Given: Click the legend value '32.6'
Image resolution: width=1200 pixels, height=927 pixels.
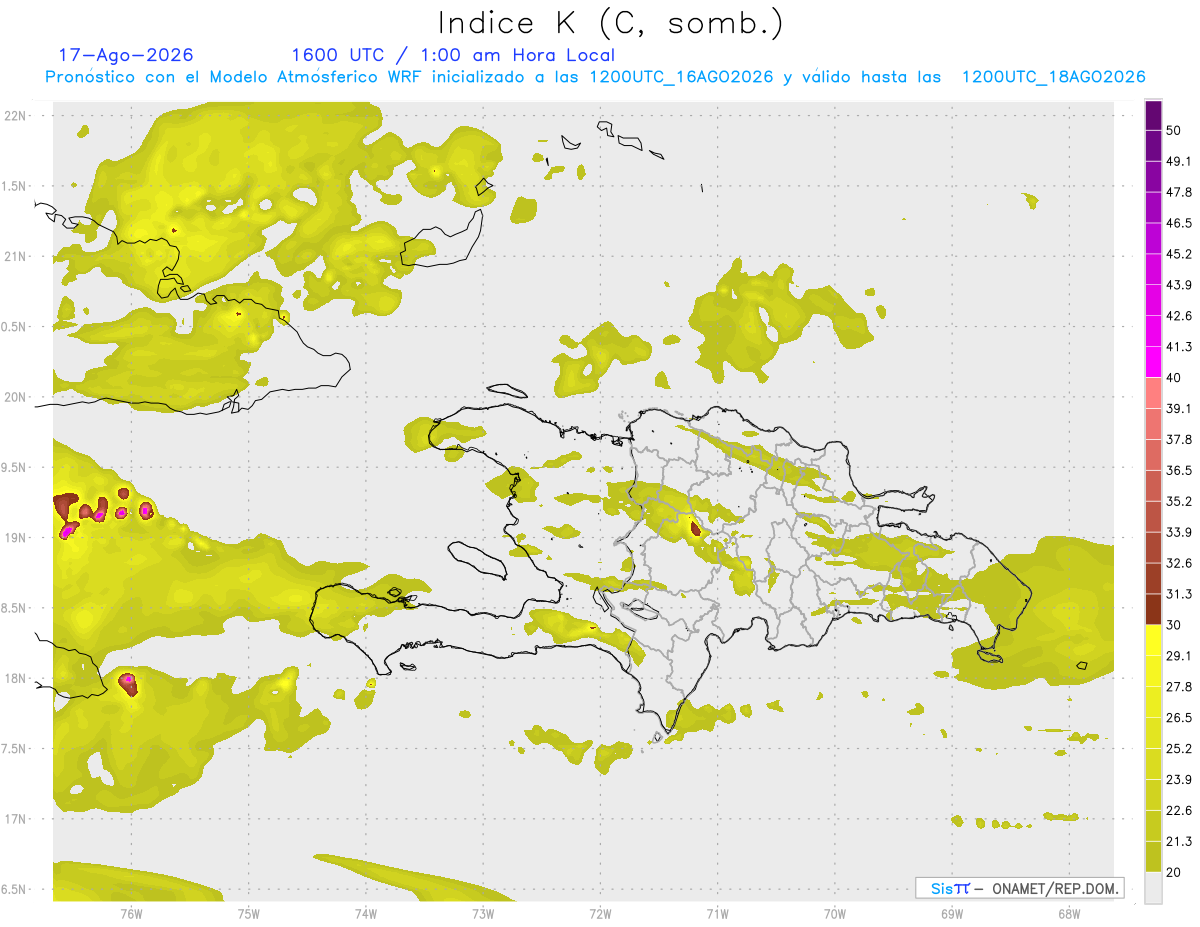Looking at the screenshot, I should [1179, 563].
